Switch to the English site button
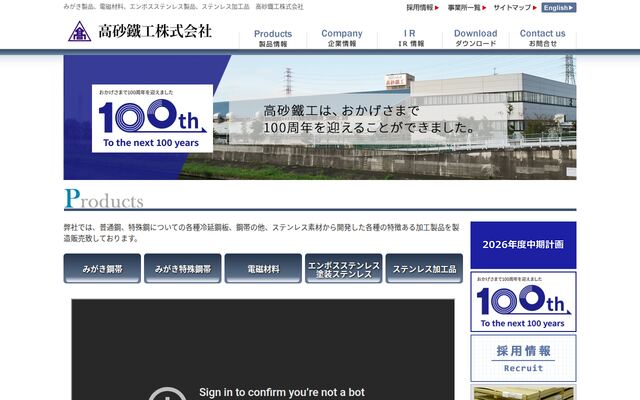640x400 pixels. point(559,7)
